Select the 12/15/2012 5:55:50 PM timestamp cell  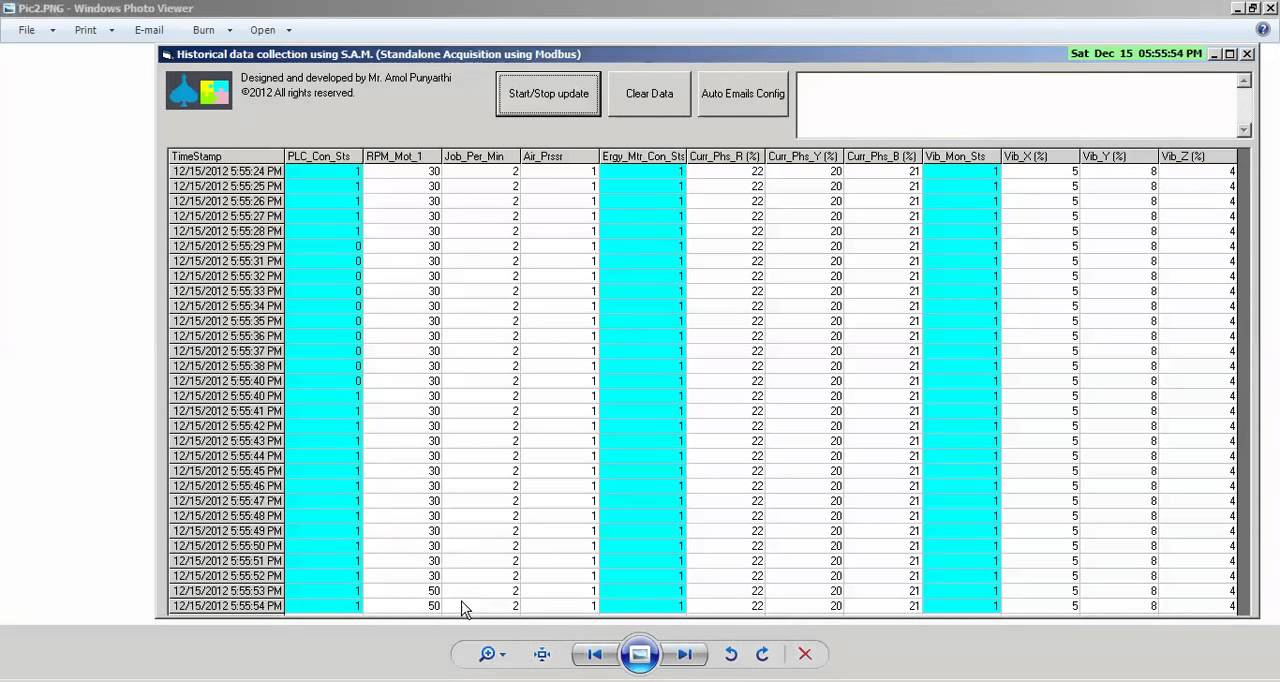[x=226, y=546]
